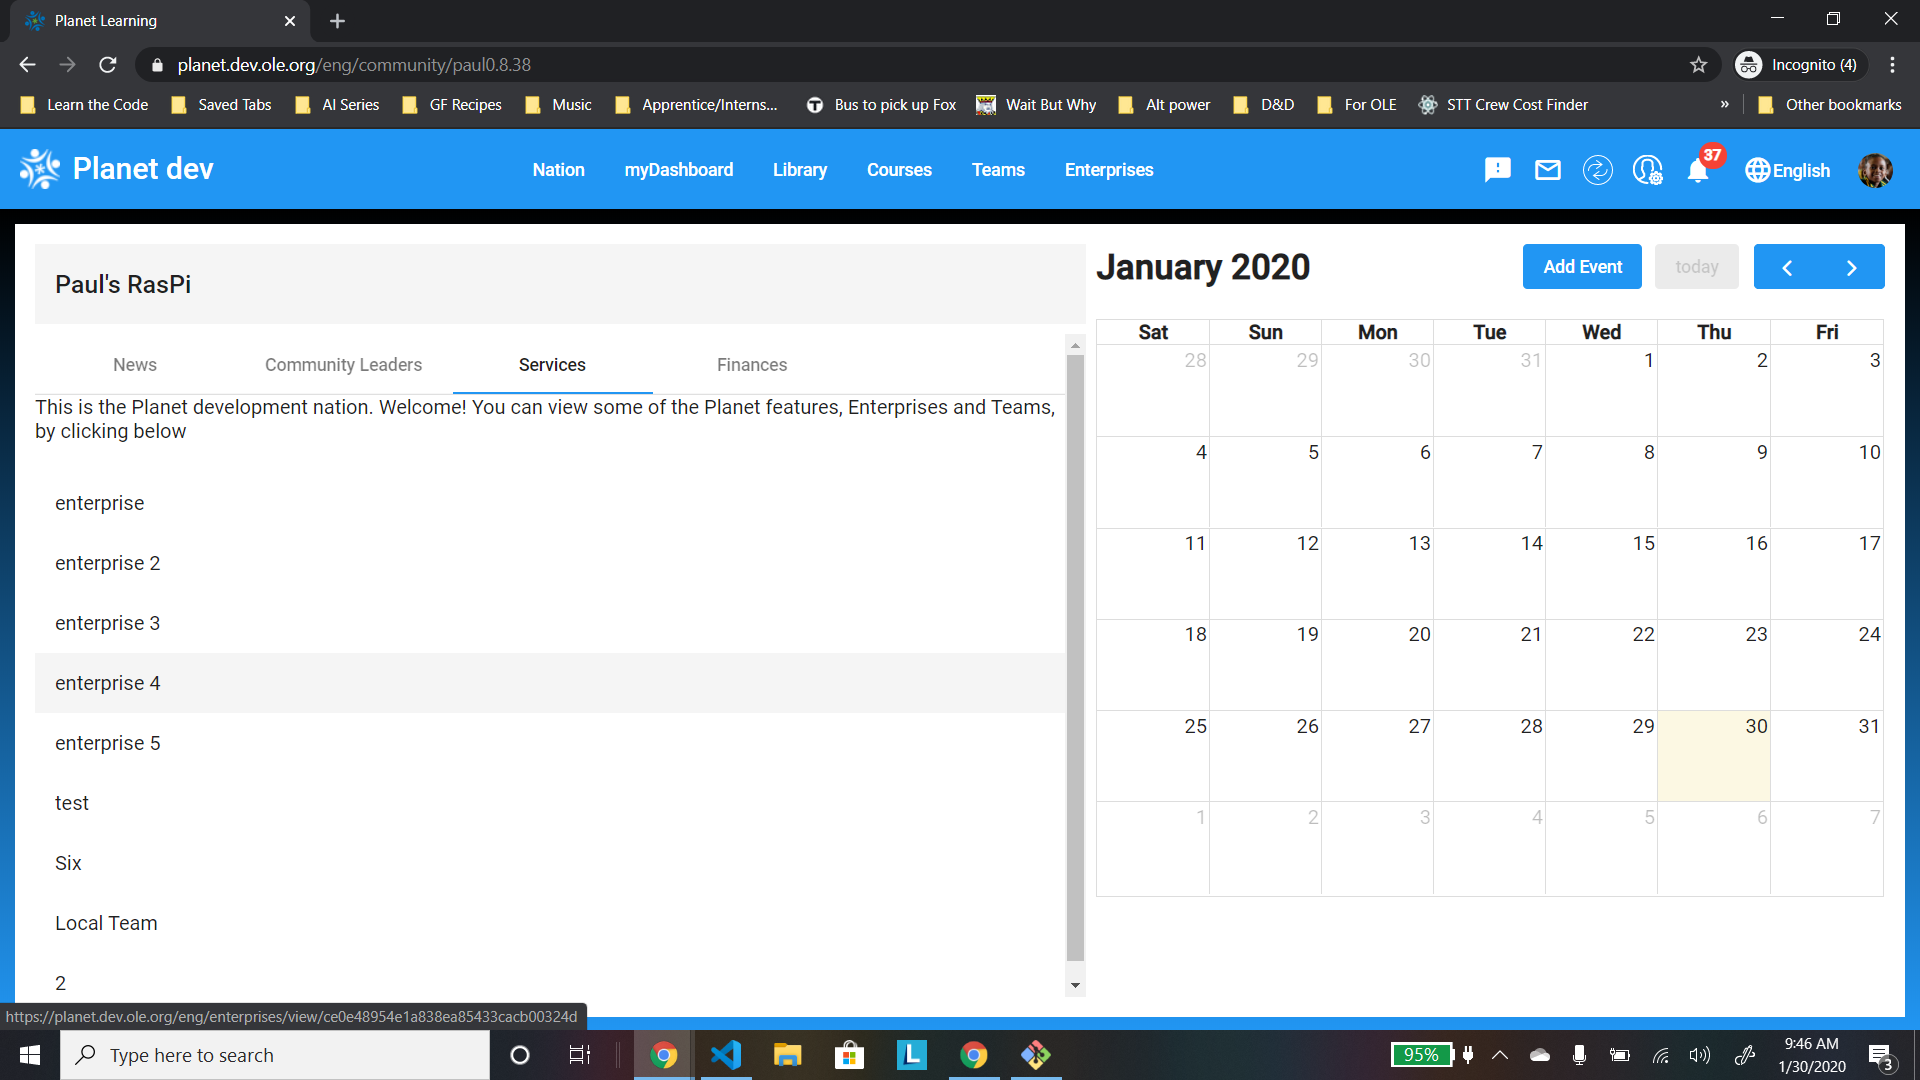
Task: Open the feedback/report icon in navbar
Action: pyautogui.click(x=1497, y=170)
